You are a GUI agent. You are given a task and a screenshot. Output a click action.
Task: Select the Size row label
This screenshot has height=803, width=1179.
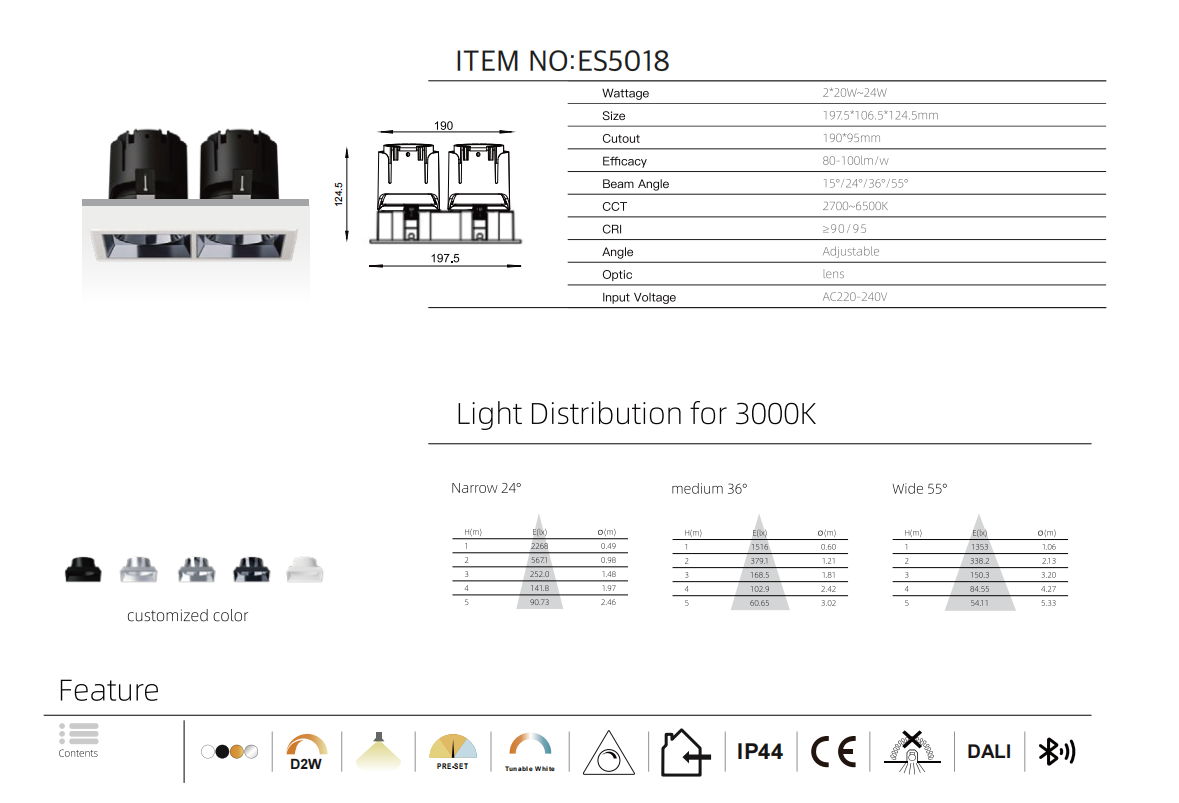click(614, 116)
